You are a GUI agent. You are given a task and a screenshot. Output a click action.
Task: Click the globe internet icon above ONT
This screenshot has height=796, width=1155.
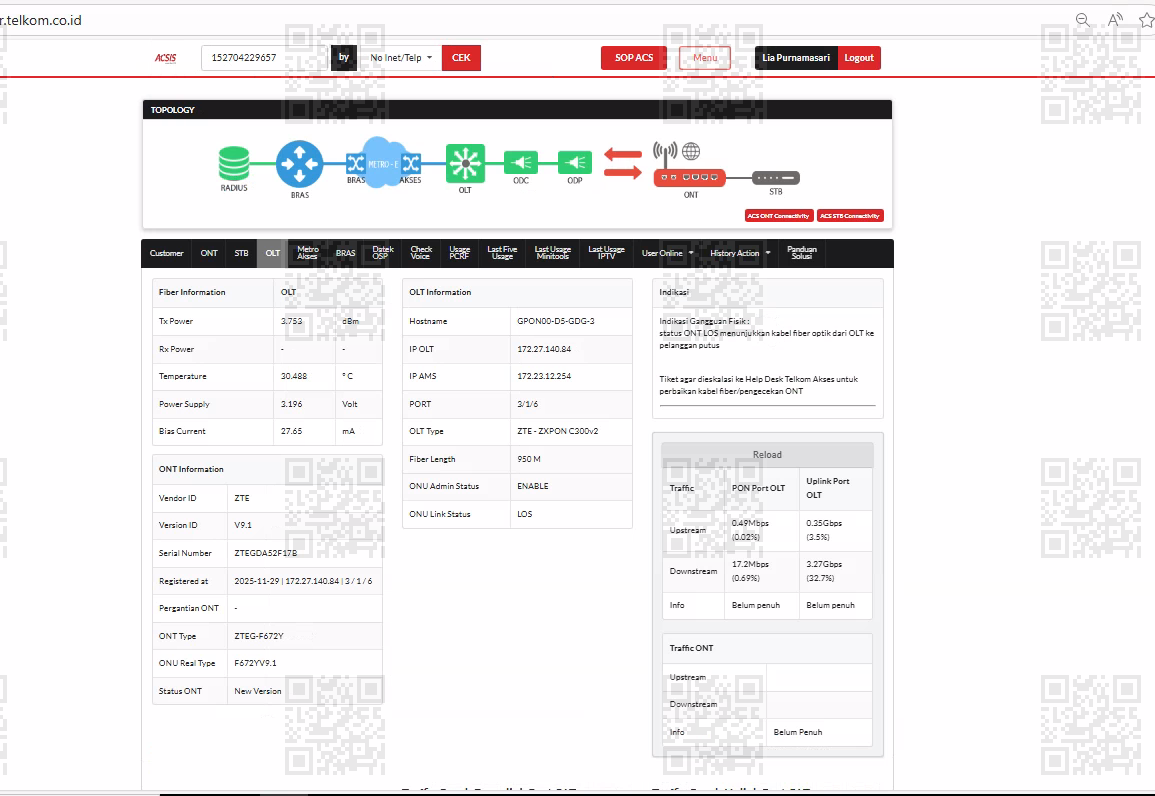691,152
